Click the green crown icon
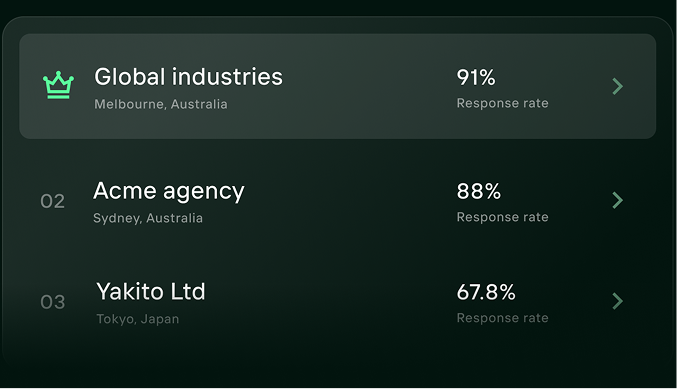This screenshot has width=677, height=389. point(58,85)
